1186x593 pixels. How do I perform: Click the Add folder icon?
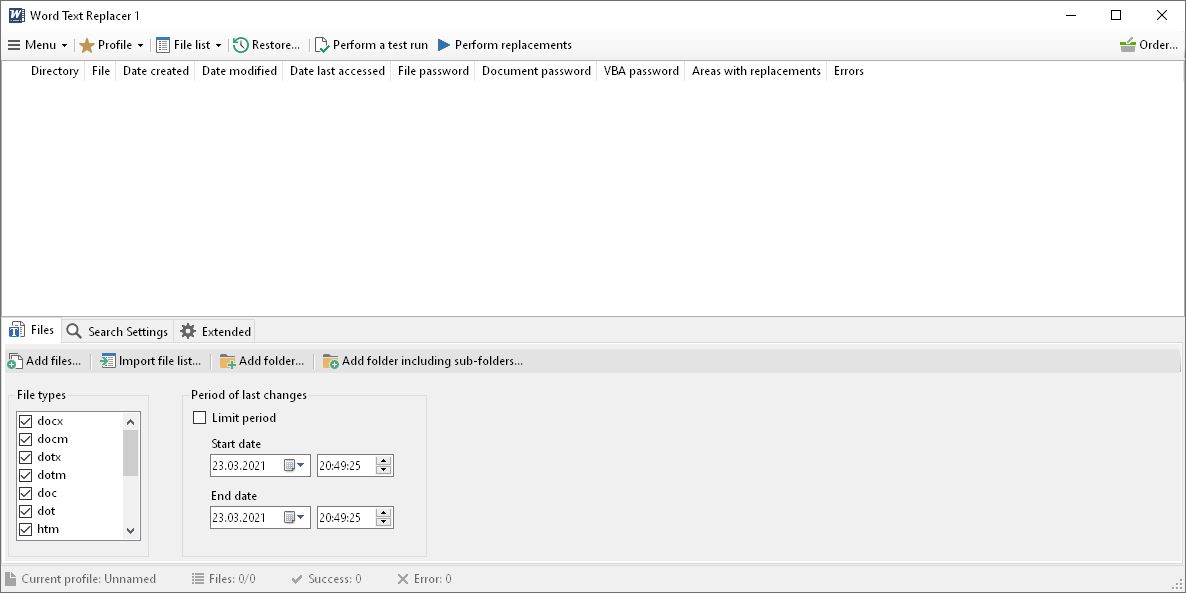pyautogui.click(x=228, y=362)
